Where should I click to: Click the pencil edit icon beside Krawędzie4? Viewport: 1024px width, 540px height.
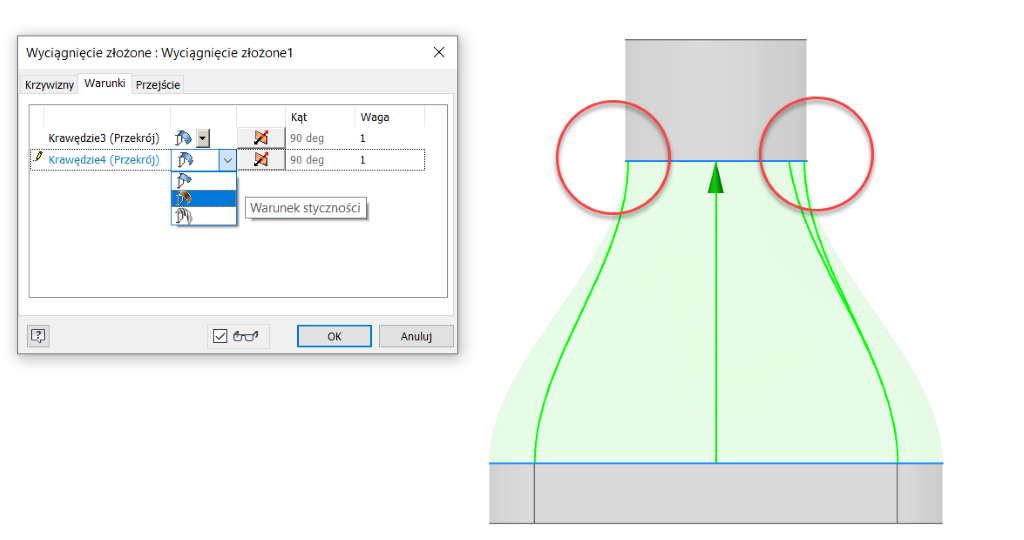click(x=38, y=158)
